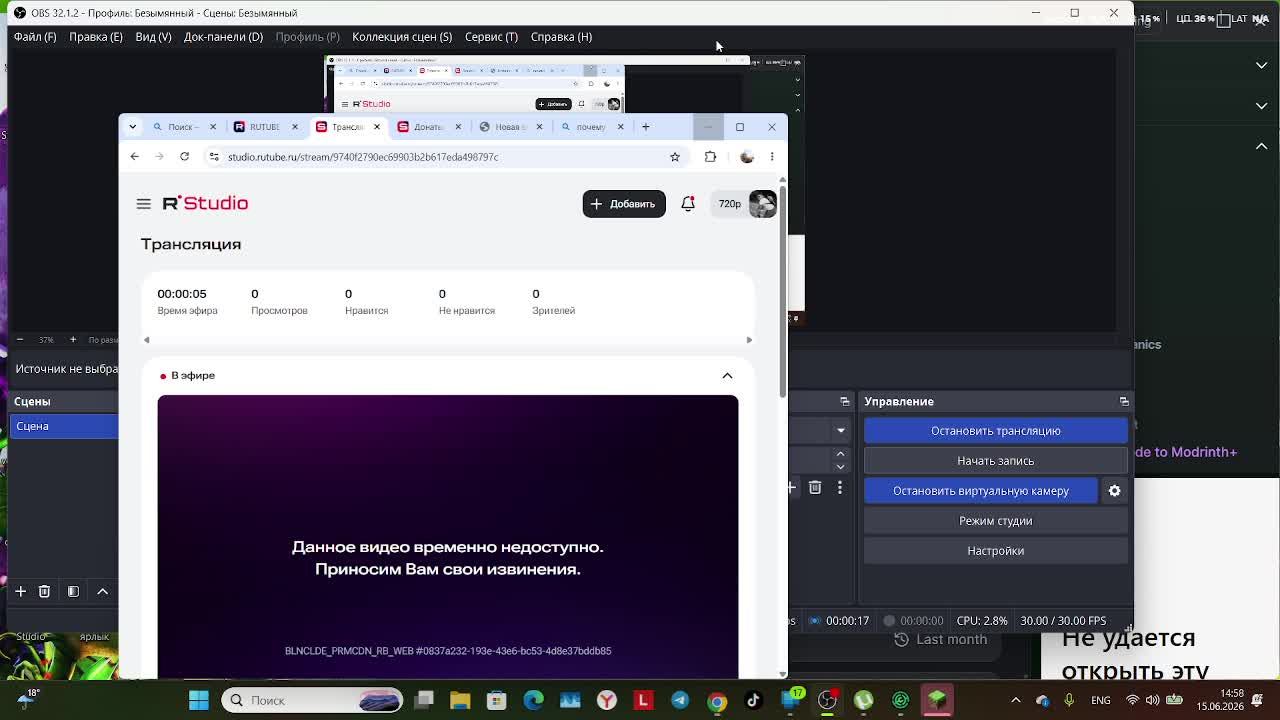This screenshot has width=1280, height=720.
Task: Open the Док-панели menu in OBS
Action: [223, 37]
